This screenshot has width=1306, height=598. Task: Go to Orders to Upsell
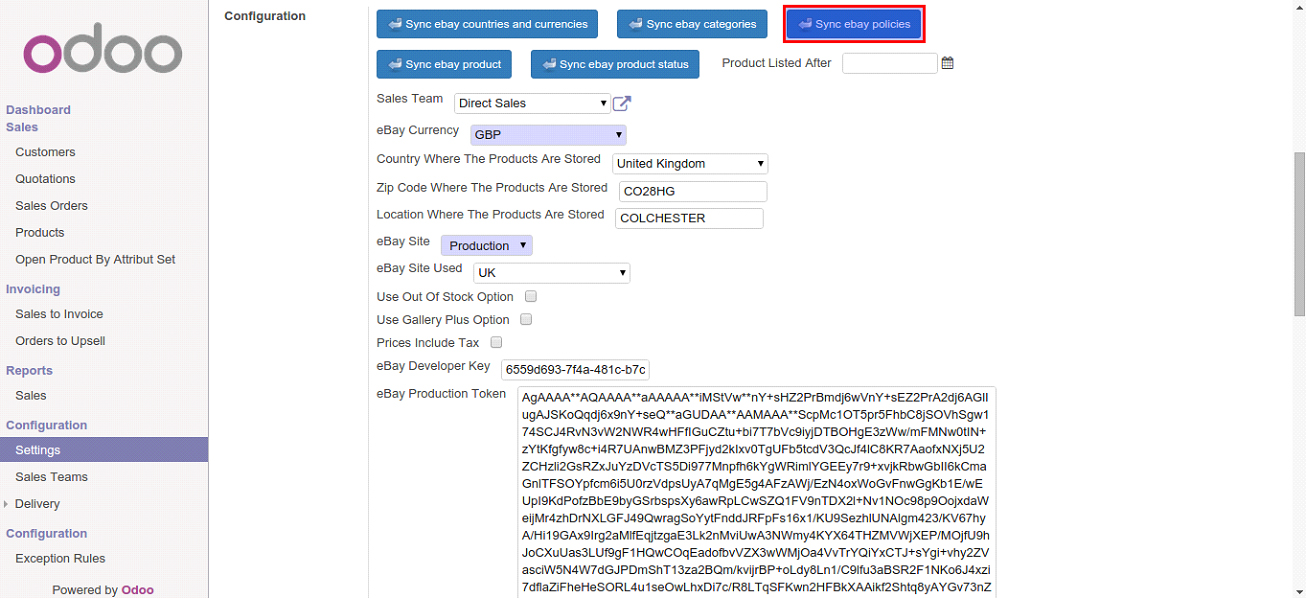[x=60, y=341]
